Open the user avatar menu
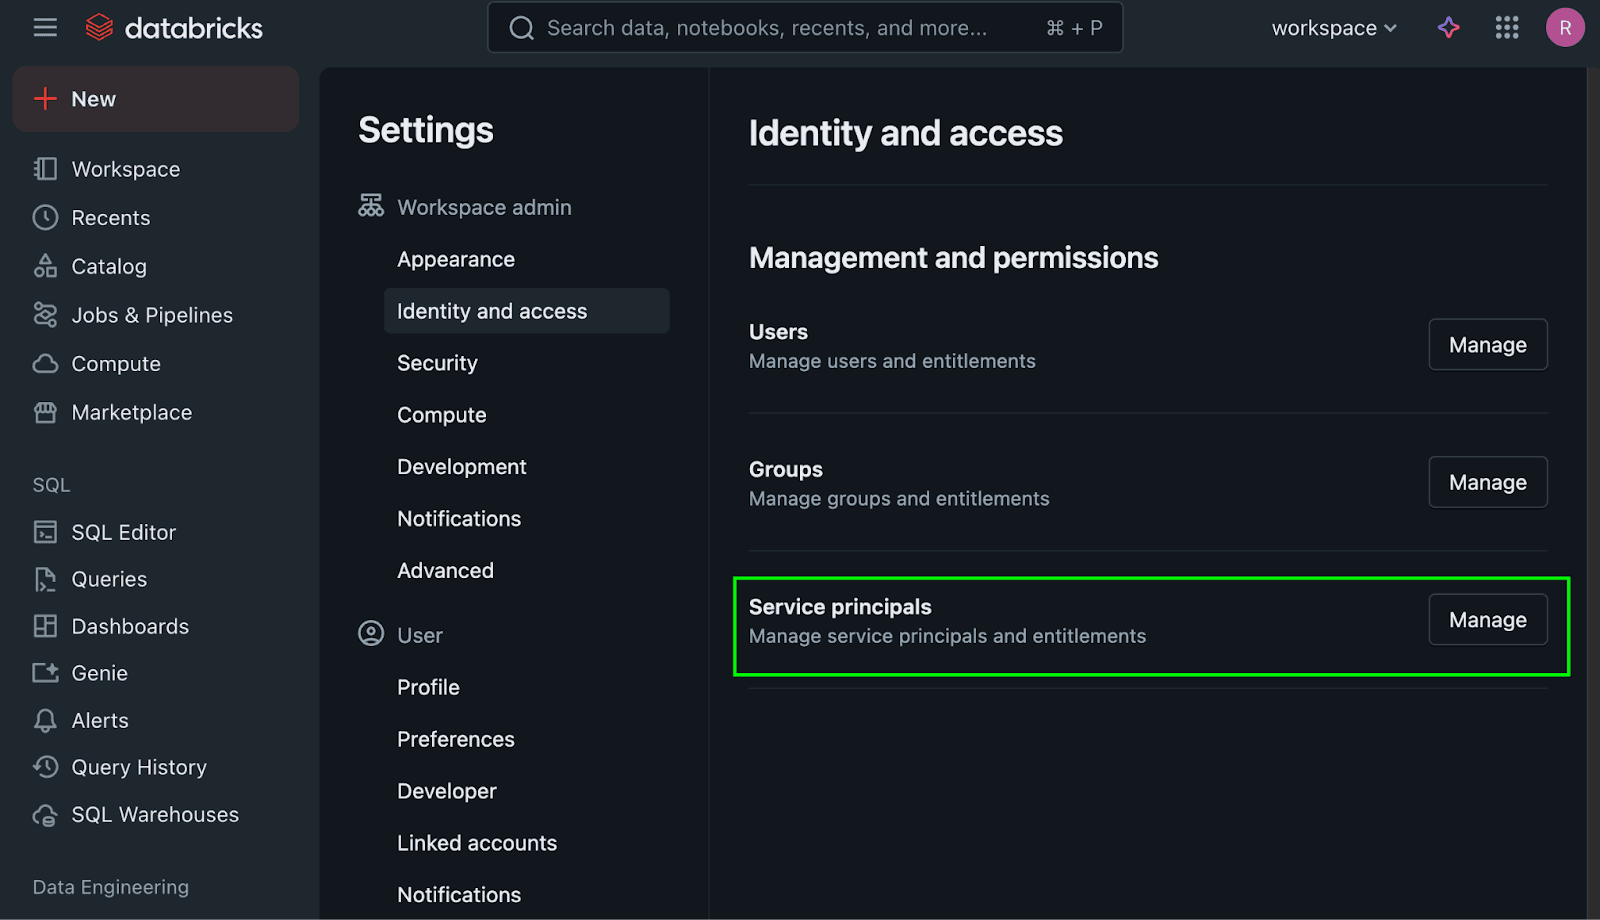 point(1564,28)
